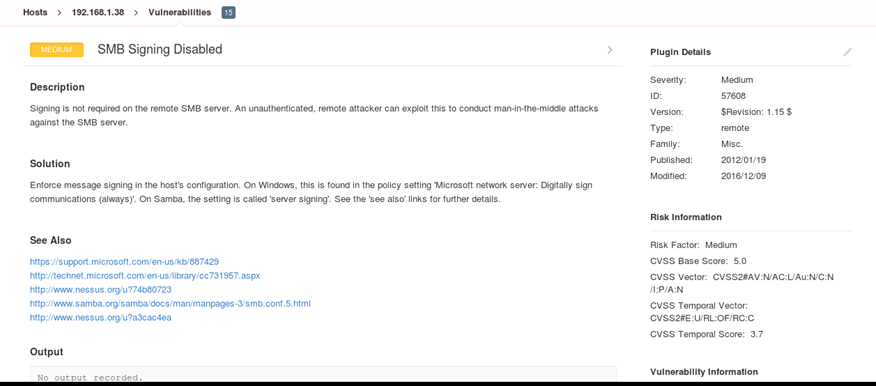Click the MEDIUM severity badge
This screenshot has height=386, width=876.
tap(56, 50)
